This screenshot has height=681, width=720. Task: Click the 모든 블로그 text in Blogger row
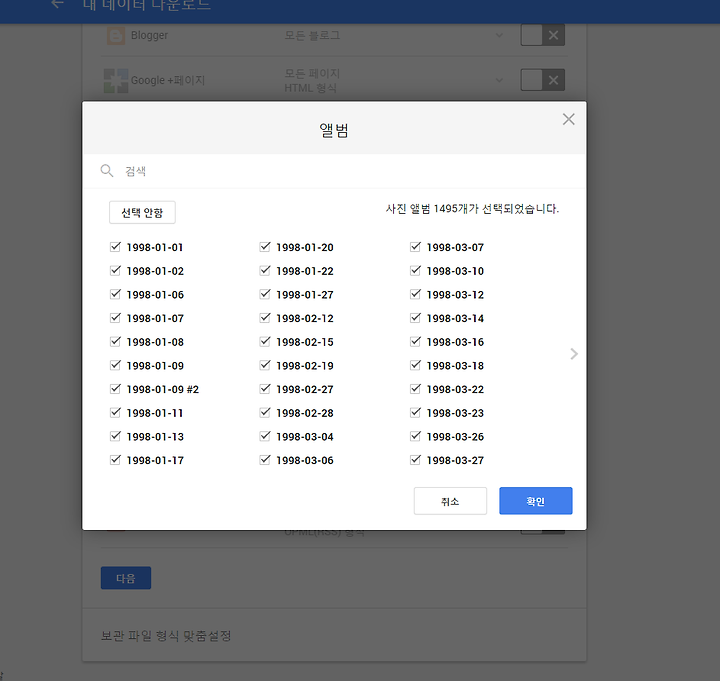coord(312,35)
